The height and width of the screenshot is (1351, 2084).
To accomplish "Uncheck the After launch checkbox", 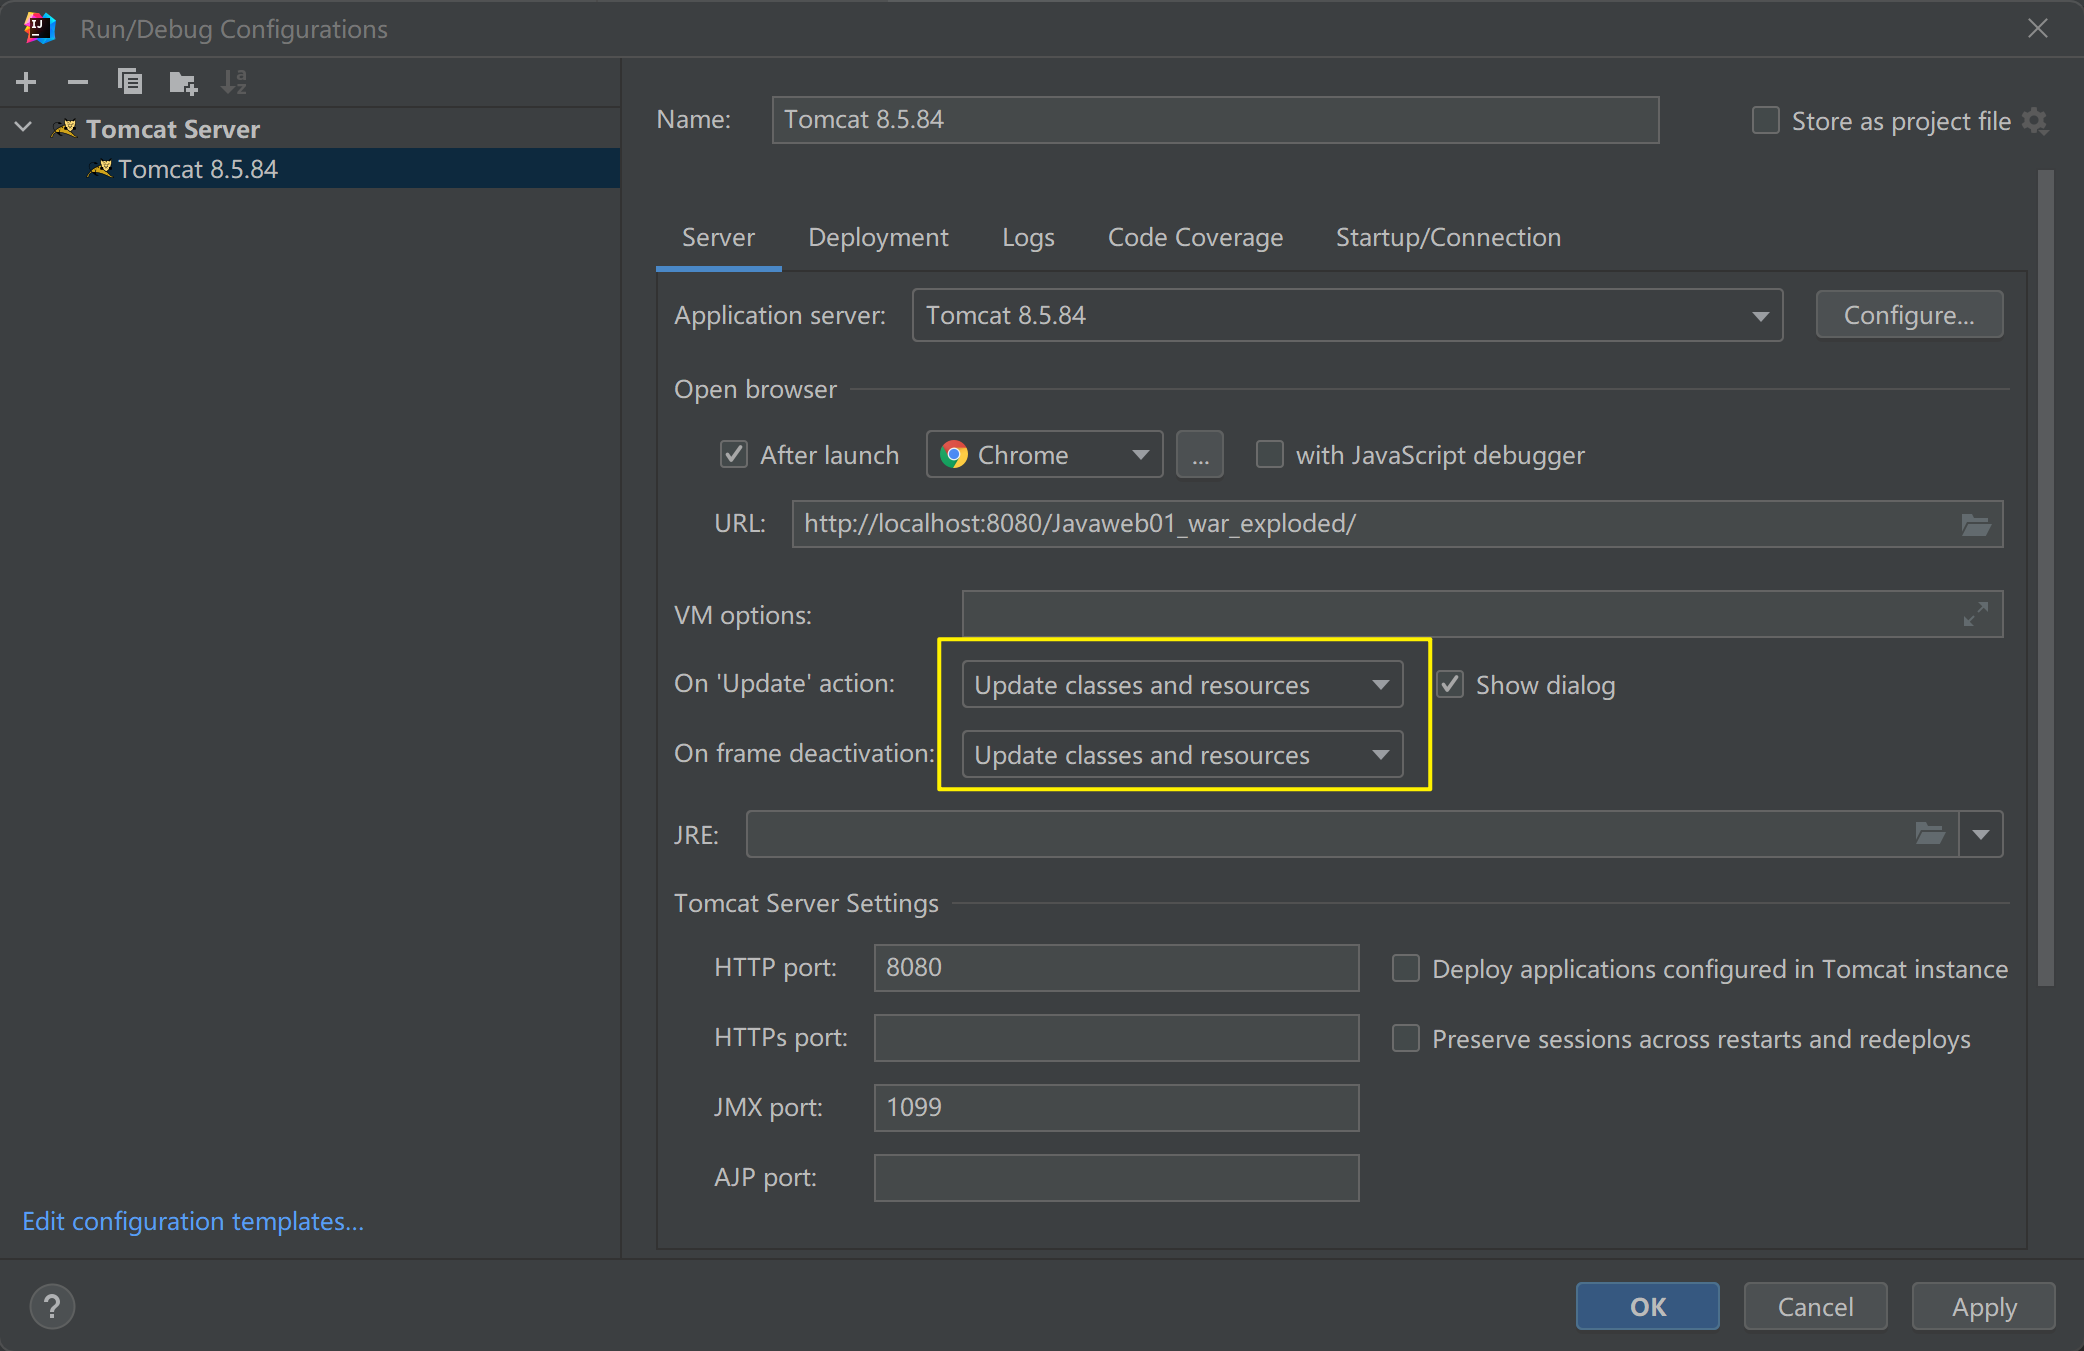I will coord(734,455).
